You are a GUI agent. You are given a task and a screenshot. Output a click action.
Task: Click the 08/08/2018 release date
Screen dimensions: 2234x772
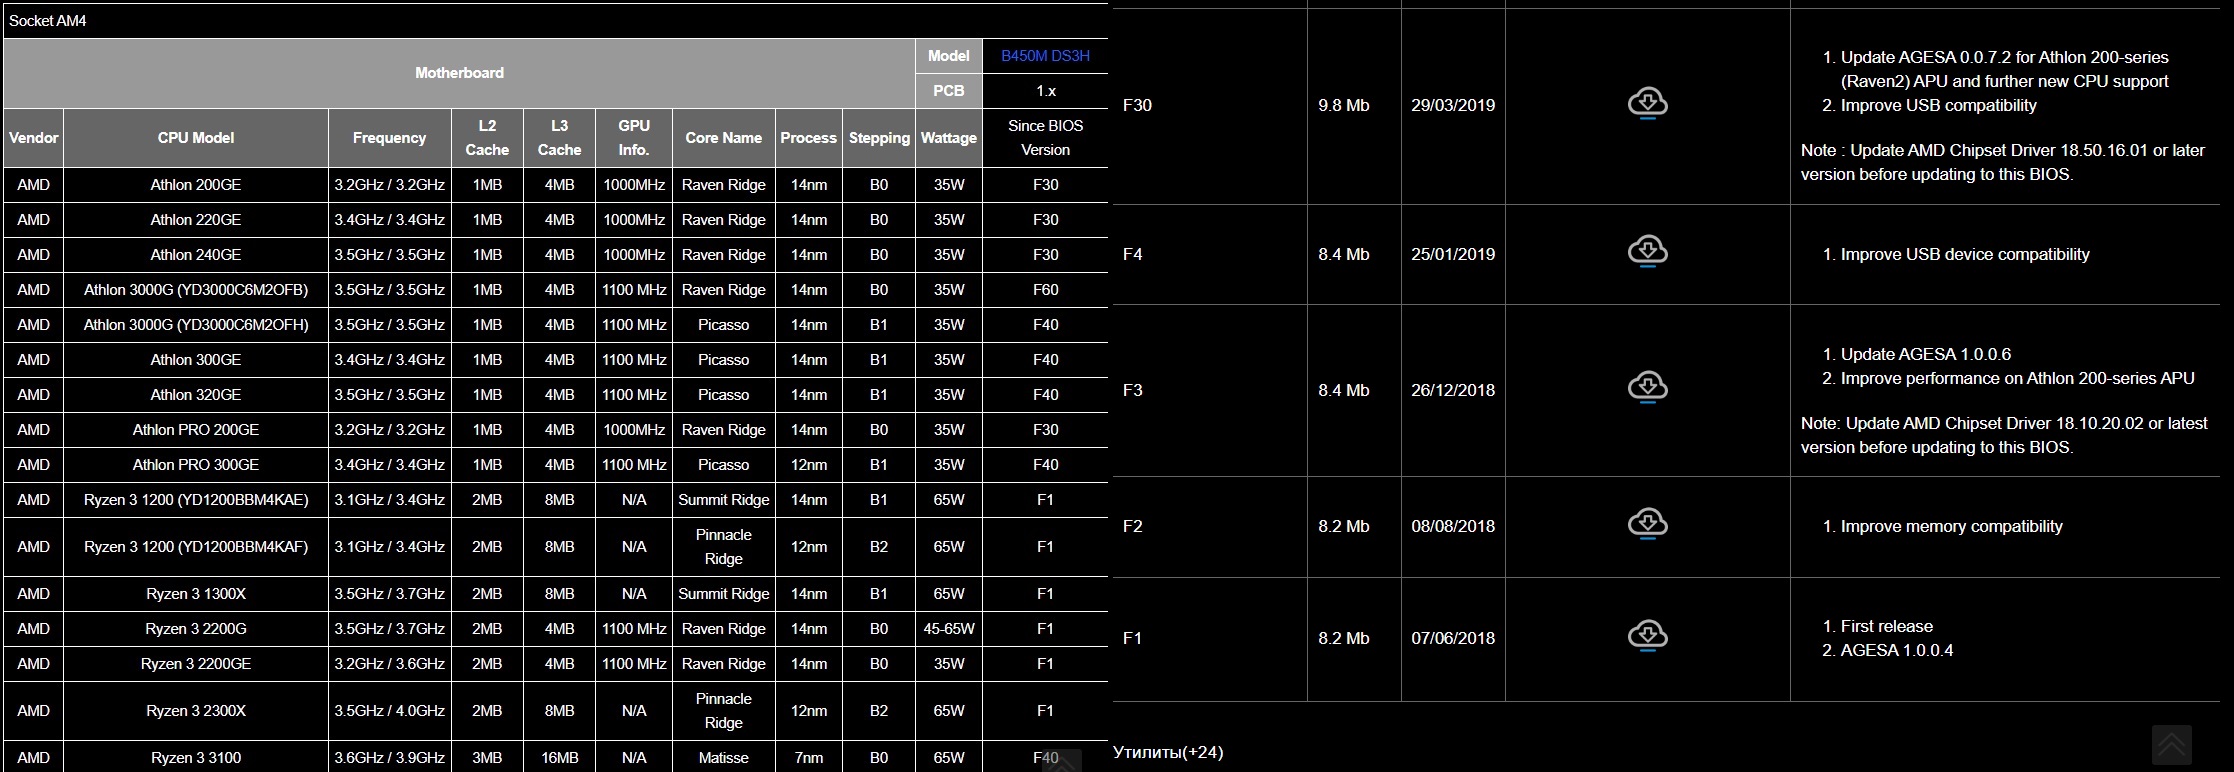1453,526
